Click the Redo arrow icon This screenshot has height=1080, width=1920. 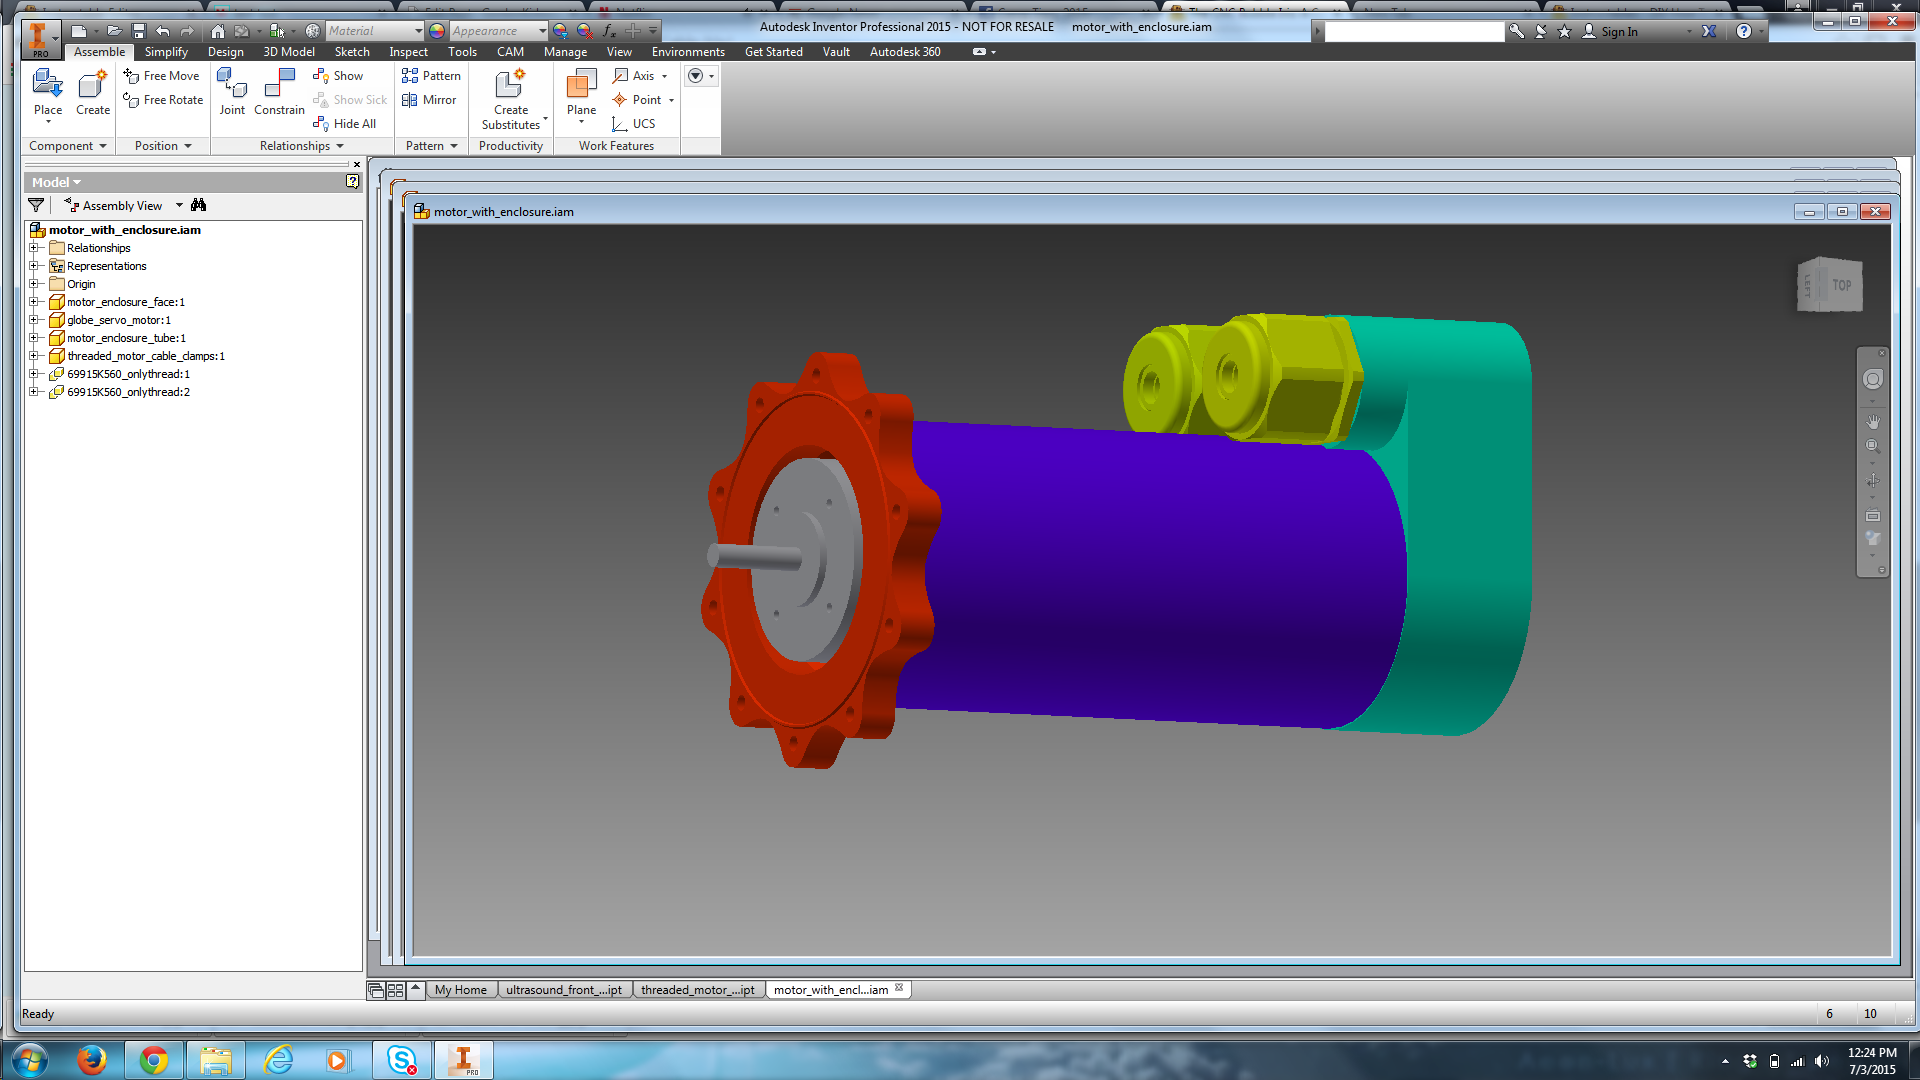tap(187, 31)
